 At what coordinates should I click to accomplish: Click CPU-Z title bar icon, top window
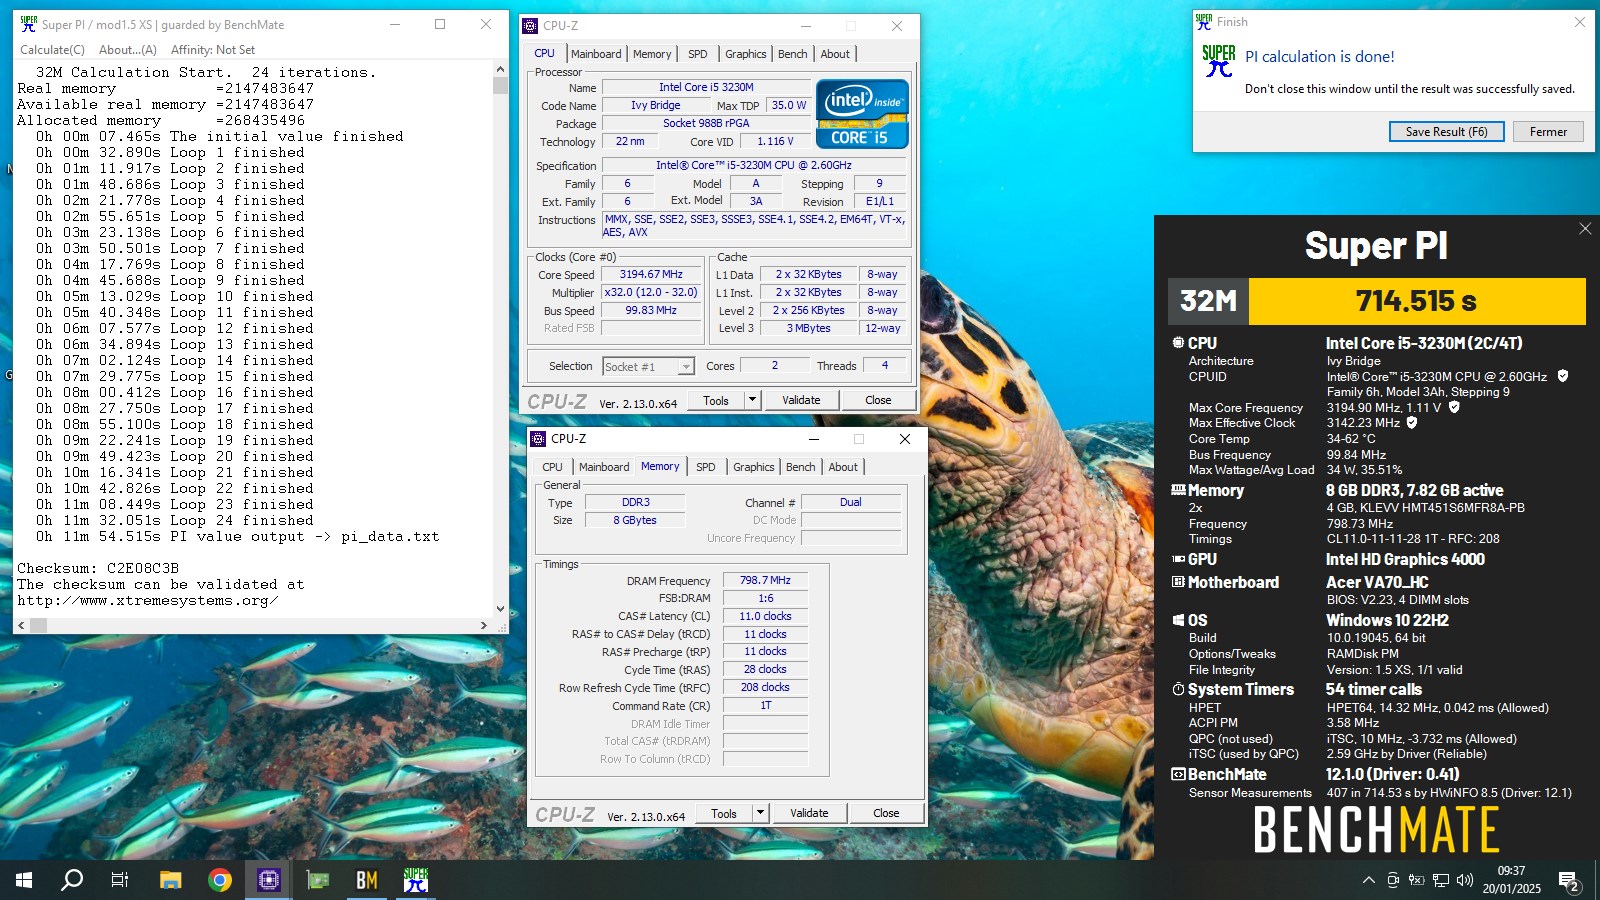[x=531, y=26]
